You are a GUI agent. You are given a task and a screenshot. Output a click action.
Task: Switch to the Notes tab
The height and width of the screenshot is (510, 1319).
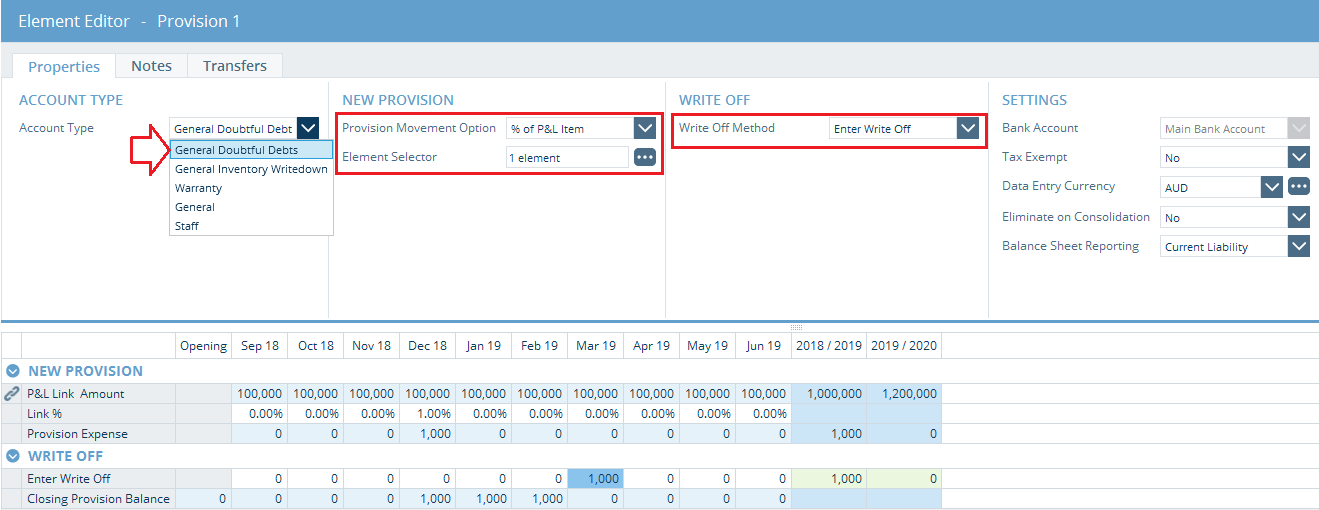[x=151, y=66]
